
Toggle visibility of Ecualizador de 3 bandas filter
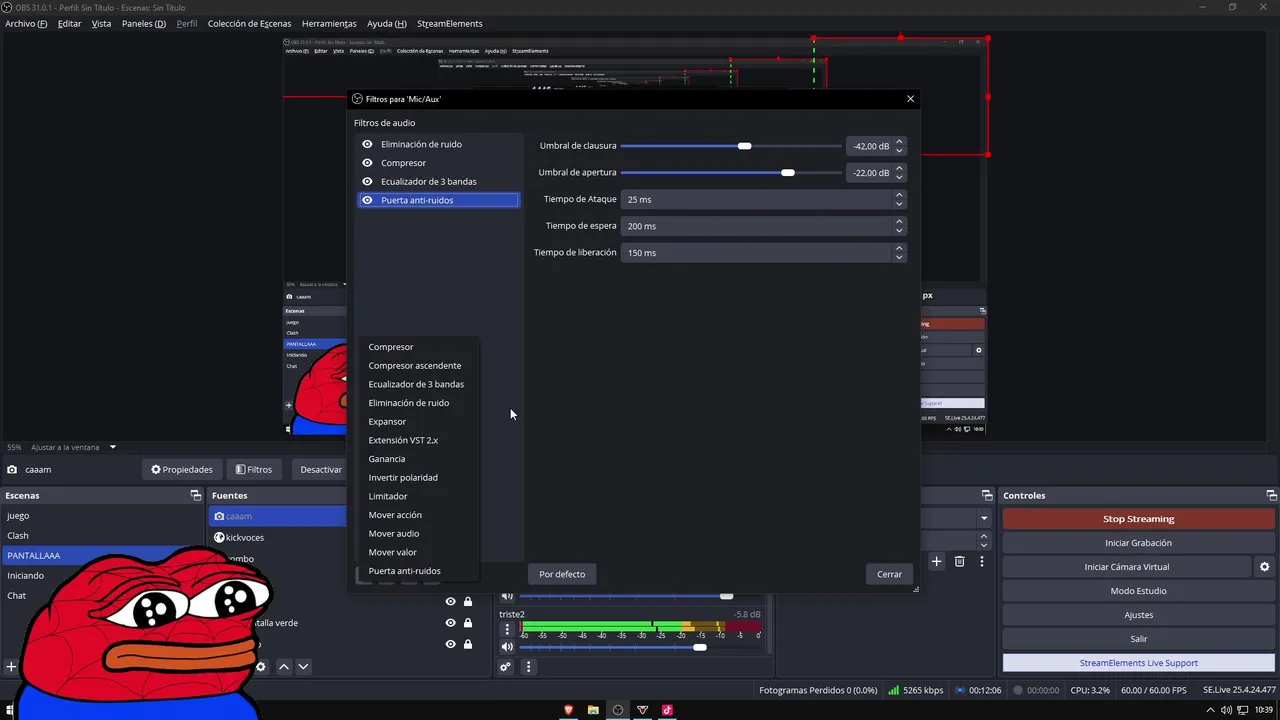[x=367, y=181]
